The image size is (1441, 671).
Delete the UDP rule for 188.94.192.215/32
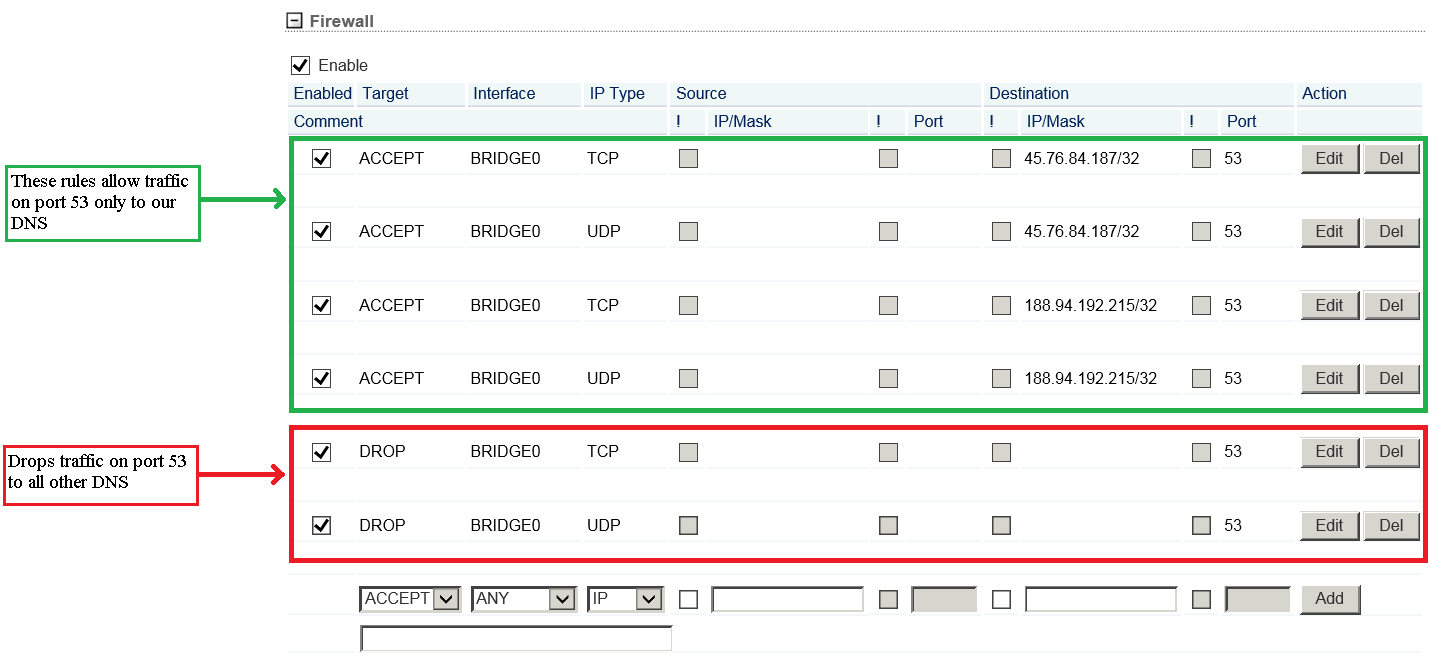(1391, 378)
